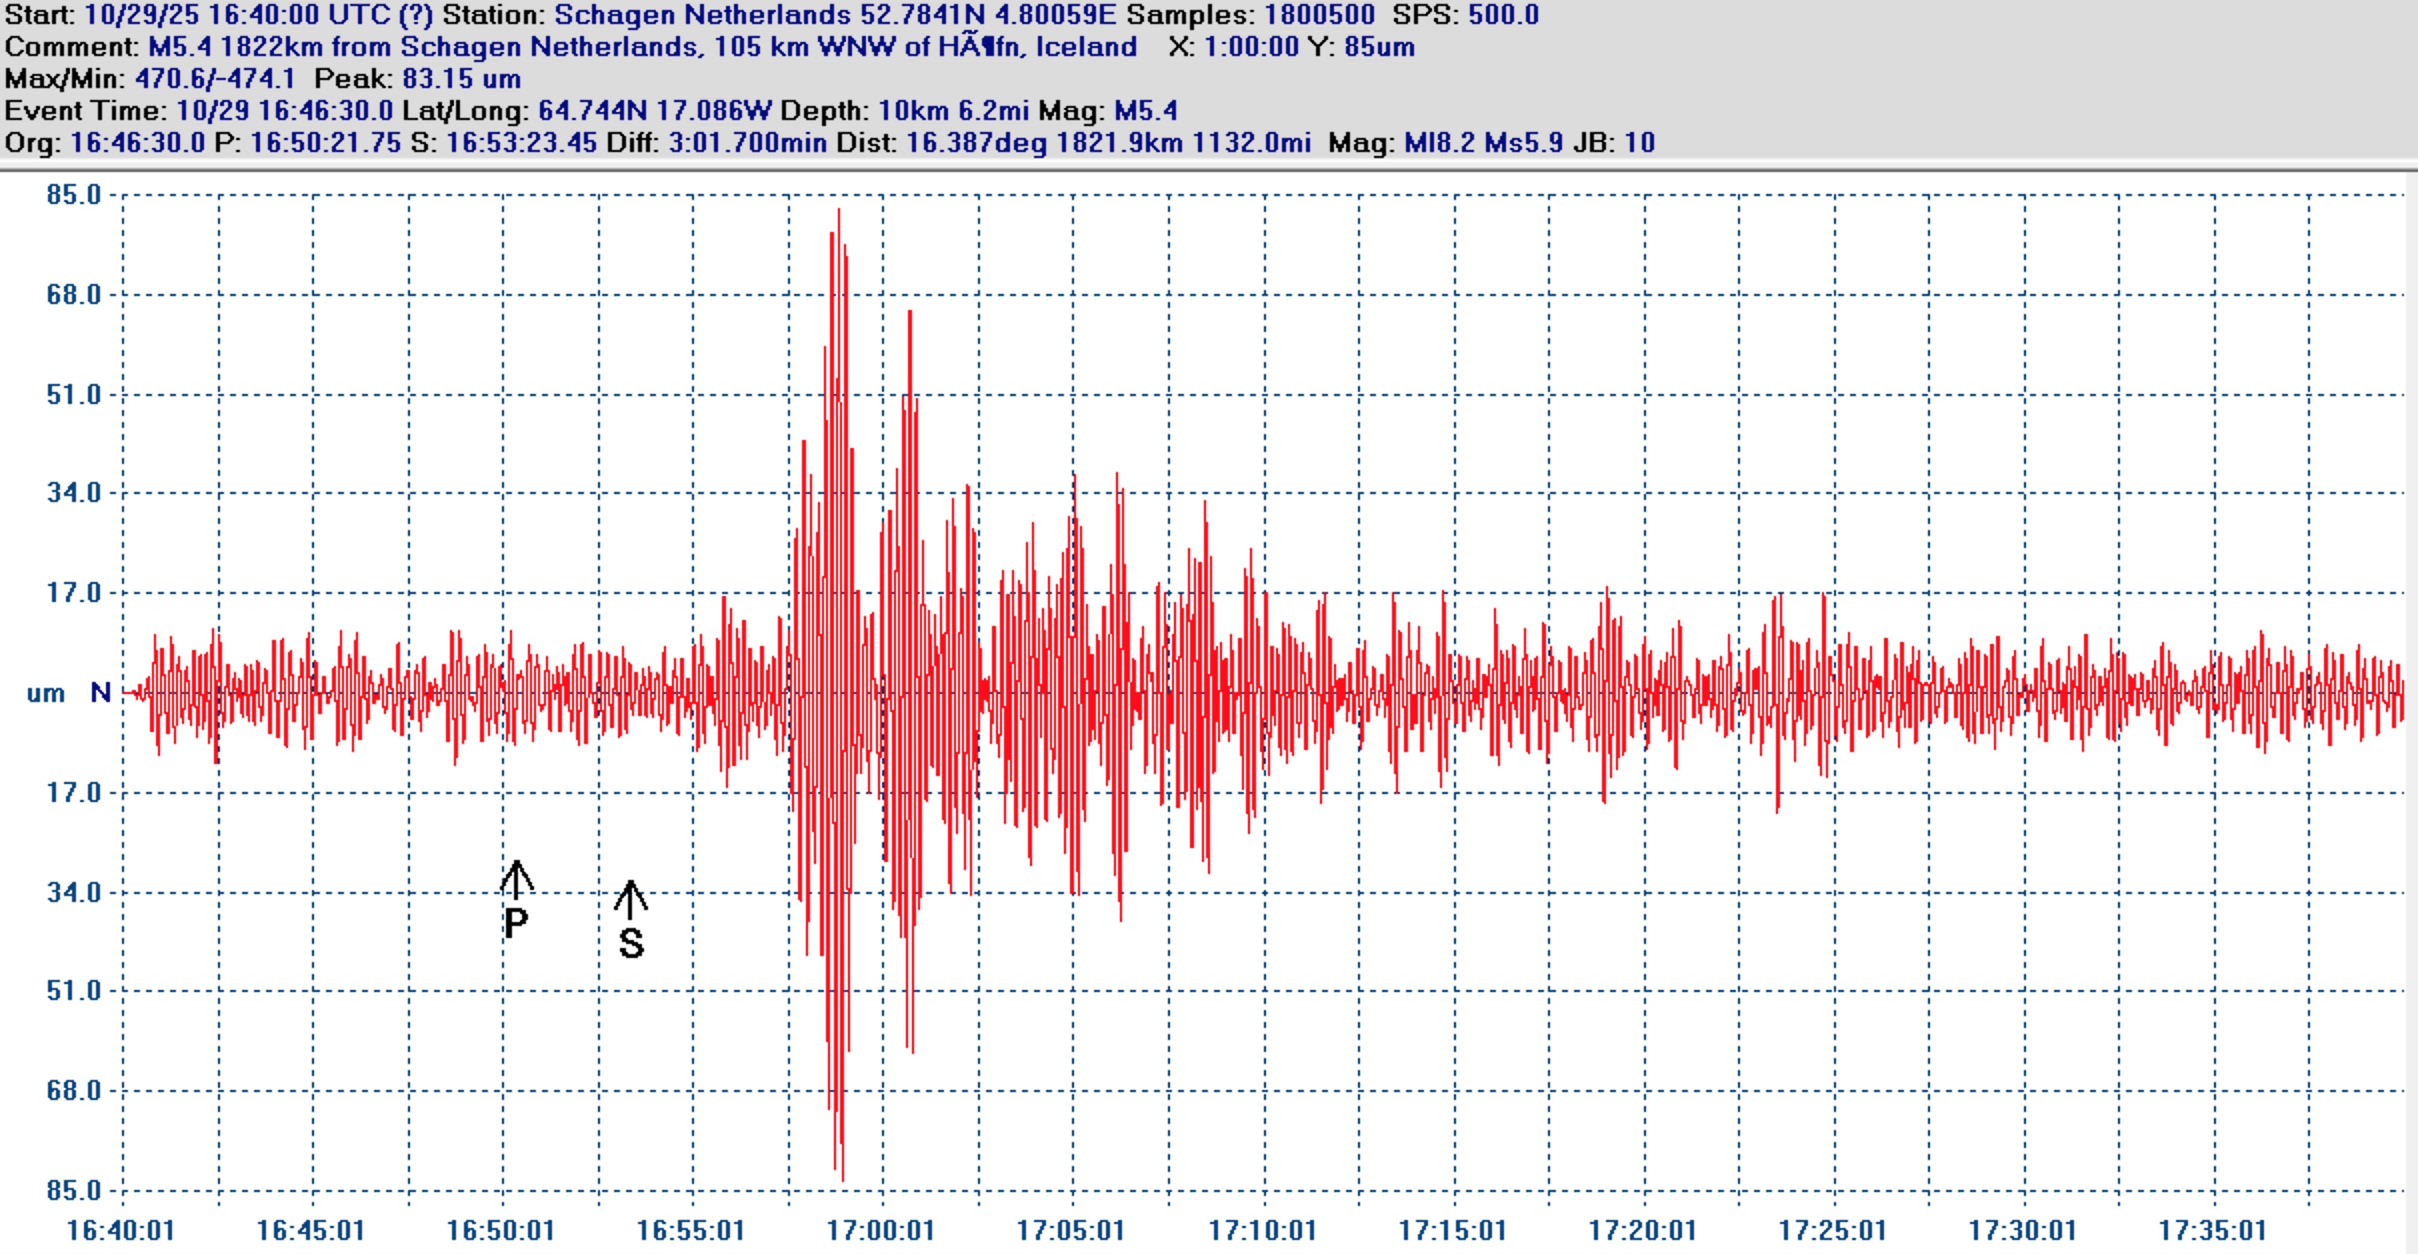Click the Samples 1800500 value in header
Screen dimensions: 2418x1254
[1319, 15]
